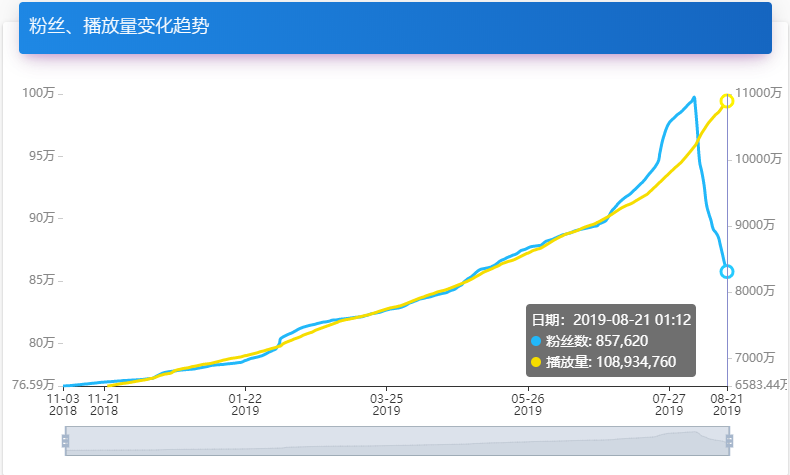The width and height of the screenshot is (790, 475).
Task: Click the 03-25 2019 date axis label
Action: point(386,403)
